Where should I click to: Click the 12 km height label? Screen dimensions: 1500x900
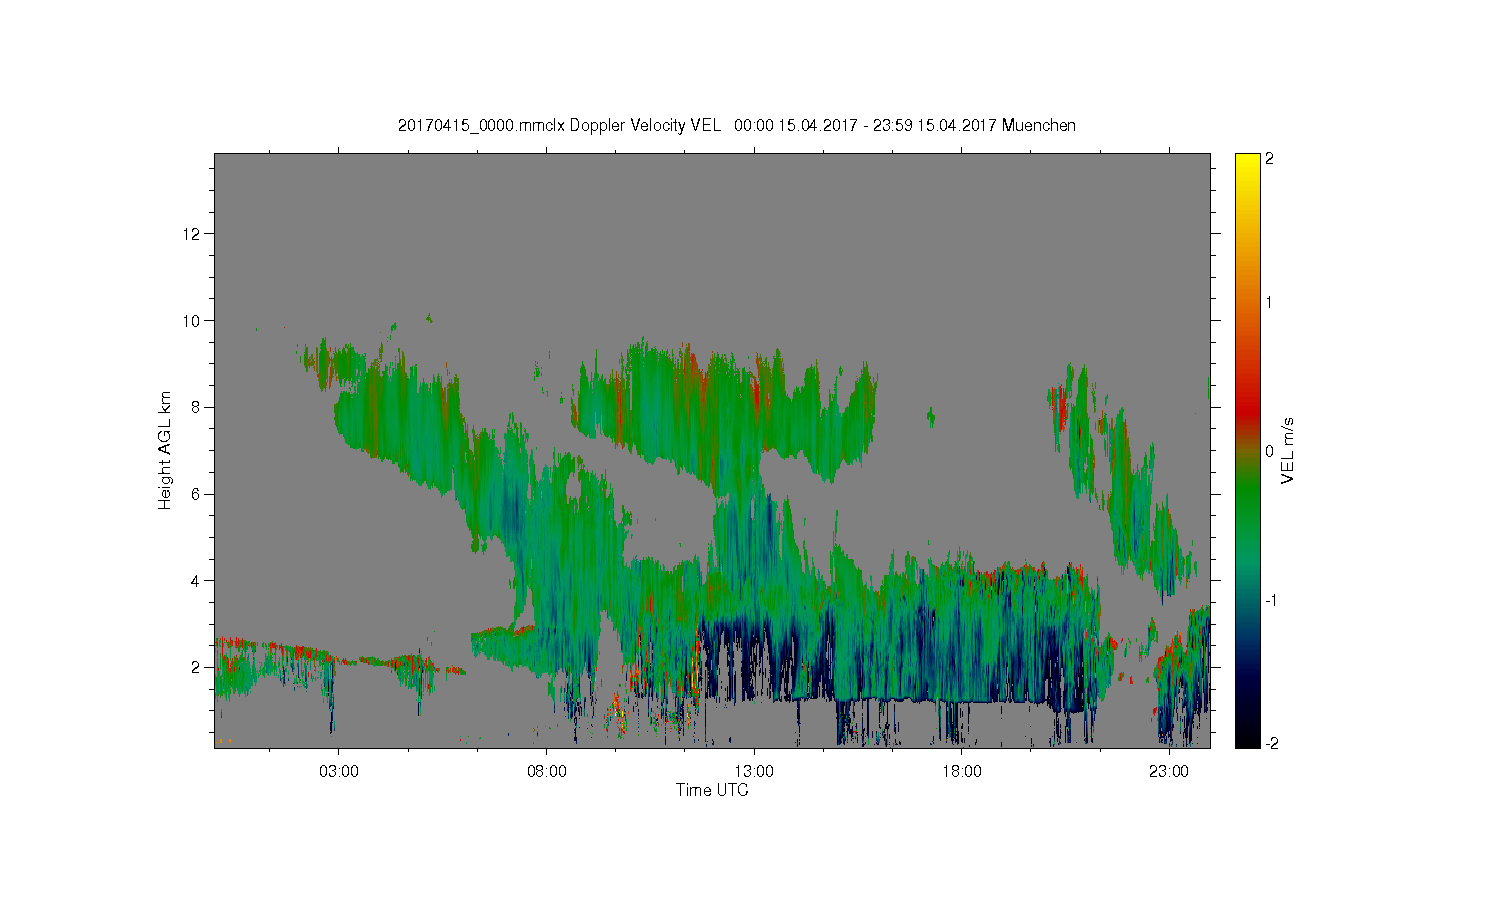pyautogui.click(x=193, y=234)
